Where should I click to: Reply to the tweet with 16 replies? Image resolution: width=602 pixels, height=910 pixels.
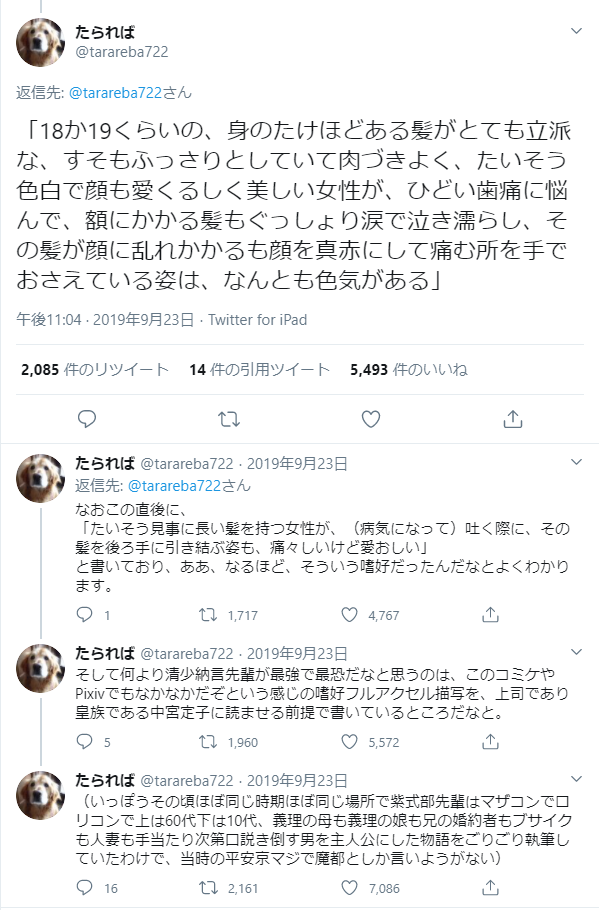click(x=85, y=888)
